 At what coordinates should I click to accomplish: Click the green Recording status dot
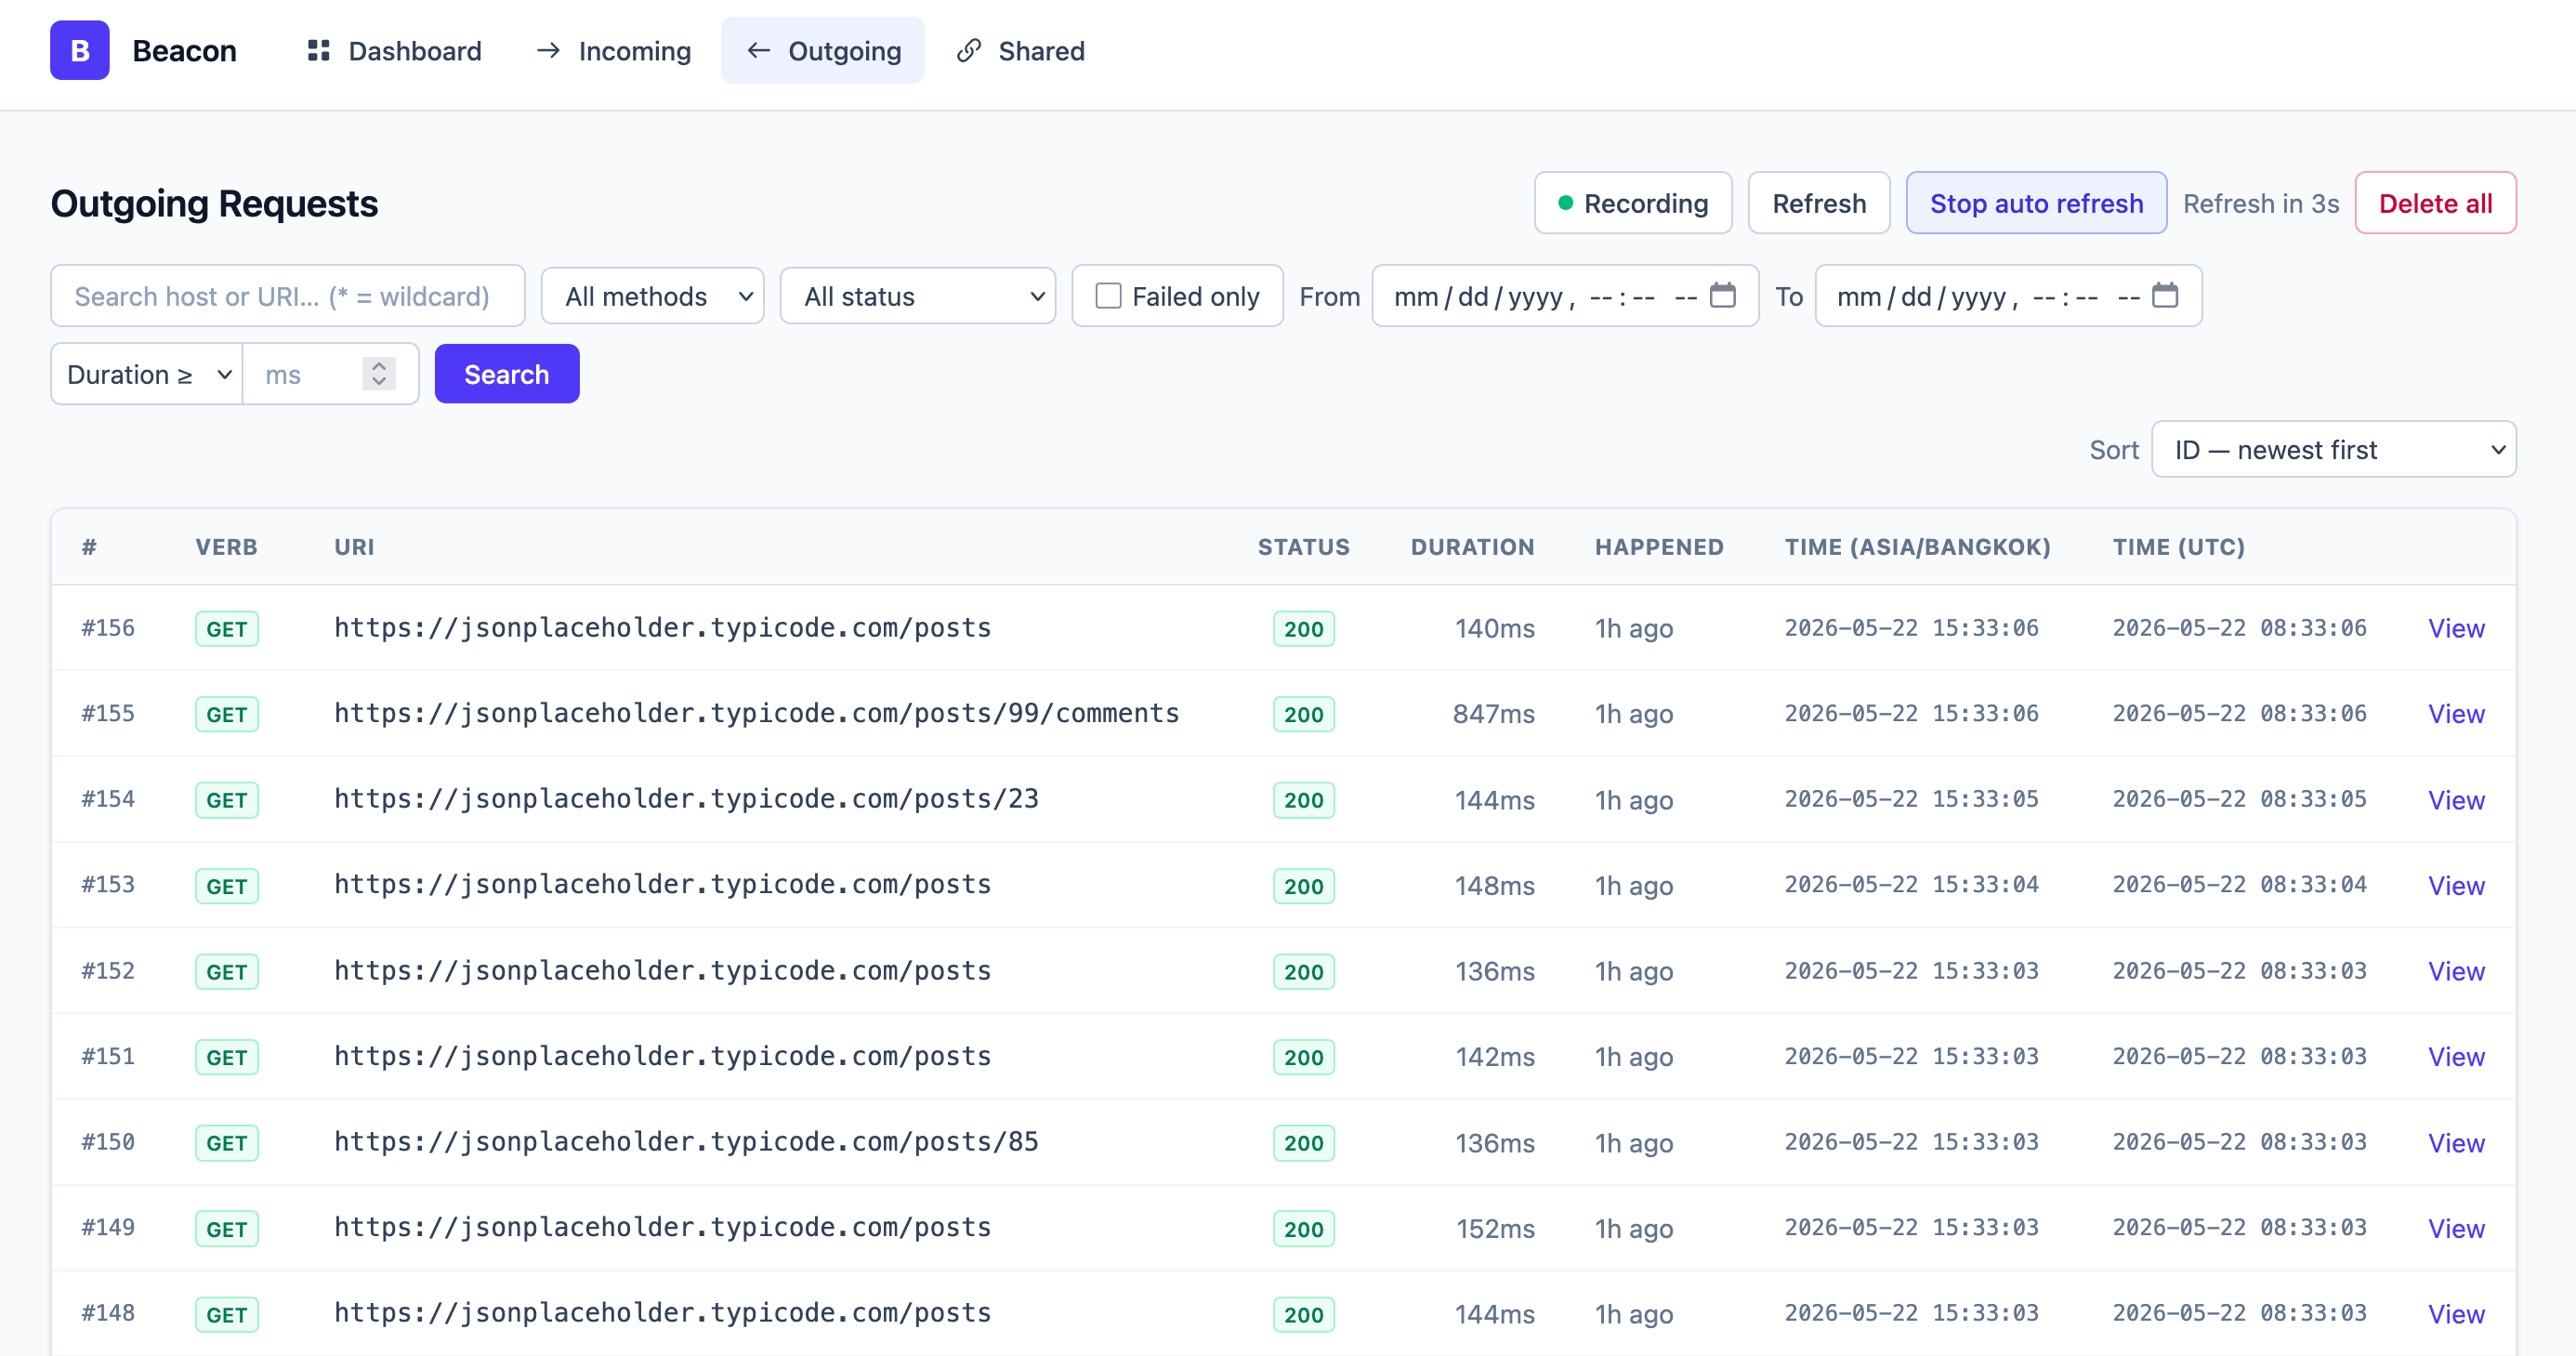tap(1565, 203)
